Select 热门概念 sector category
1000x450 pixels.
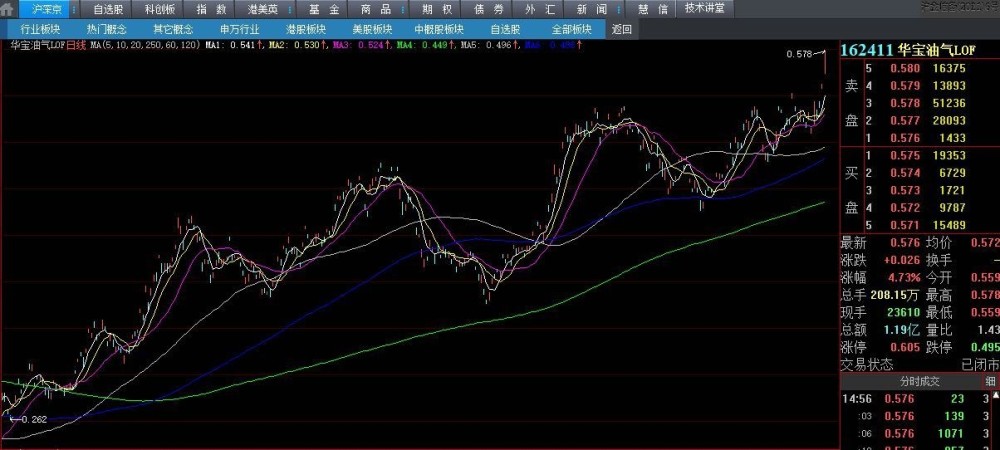click(107, 29)
